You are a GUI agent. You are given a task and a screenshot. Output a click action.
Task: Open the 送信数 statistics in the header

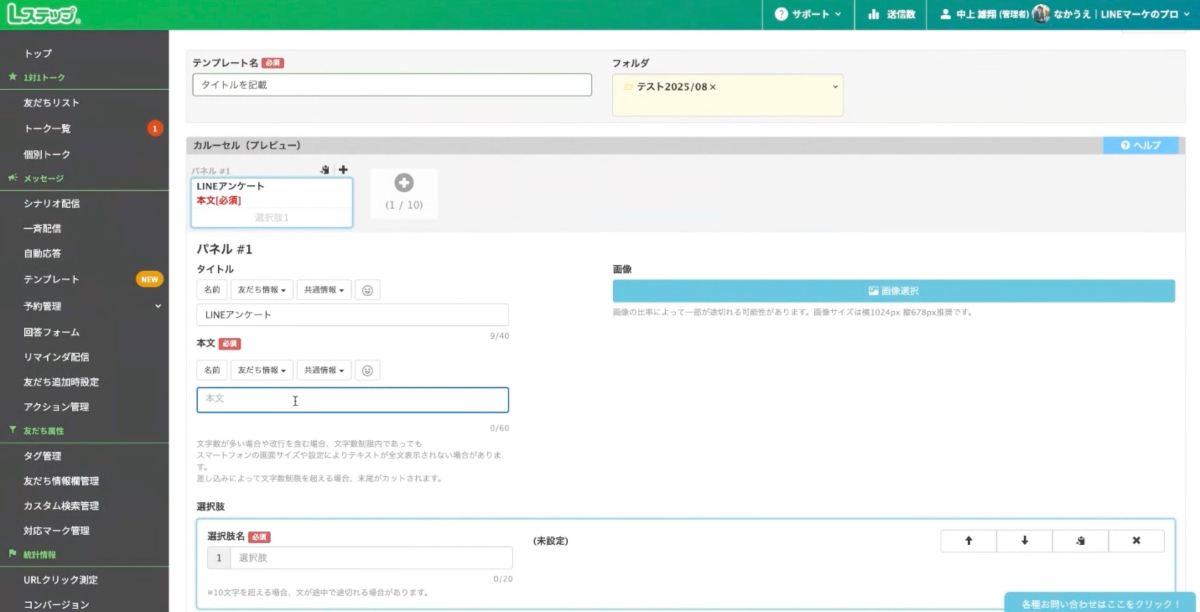coord(891,15)
